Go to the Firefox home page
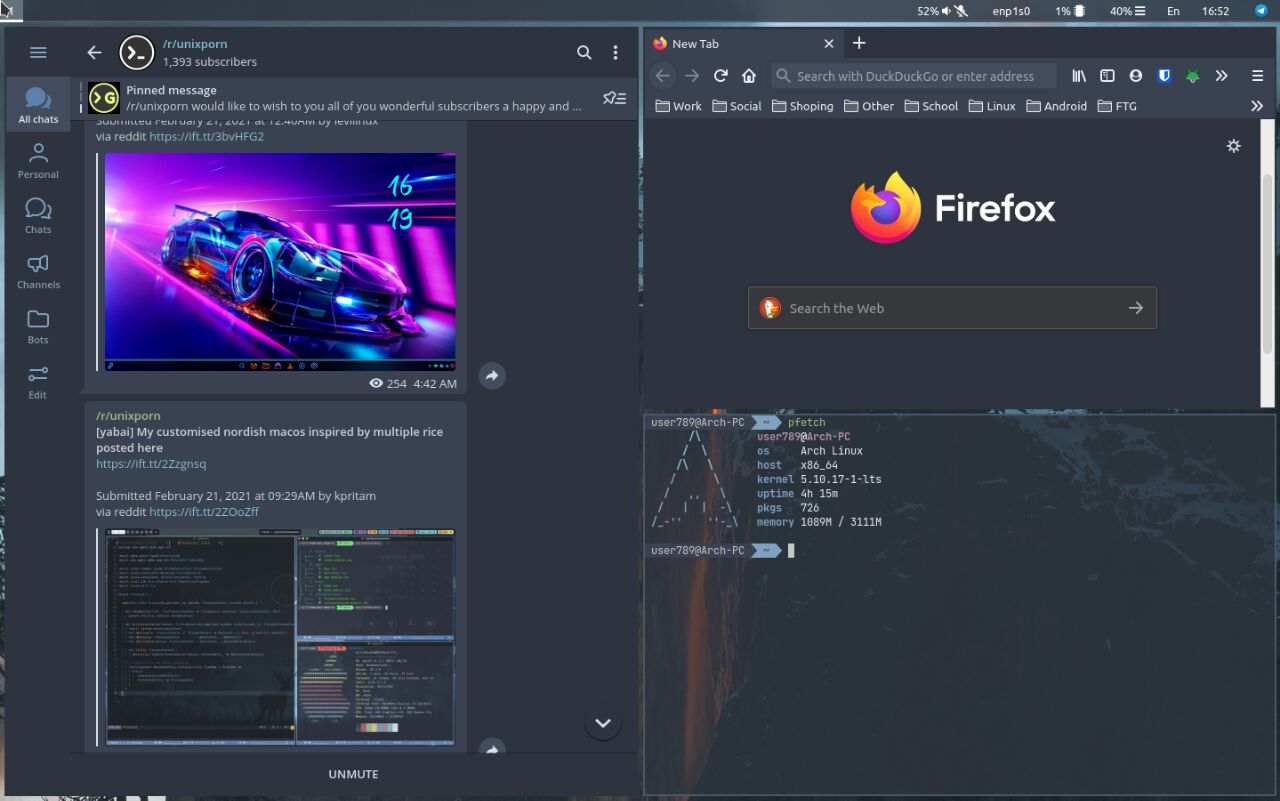 tap(749, 76)
